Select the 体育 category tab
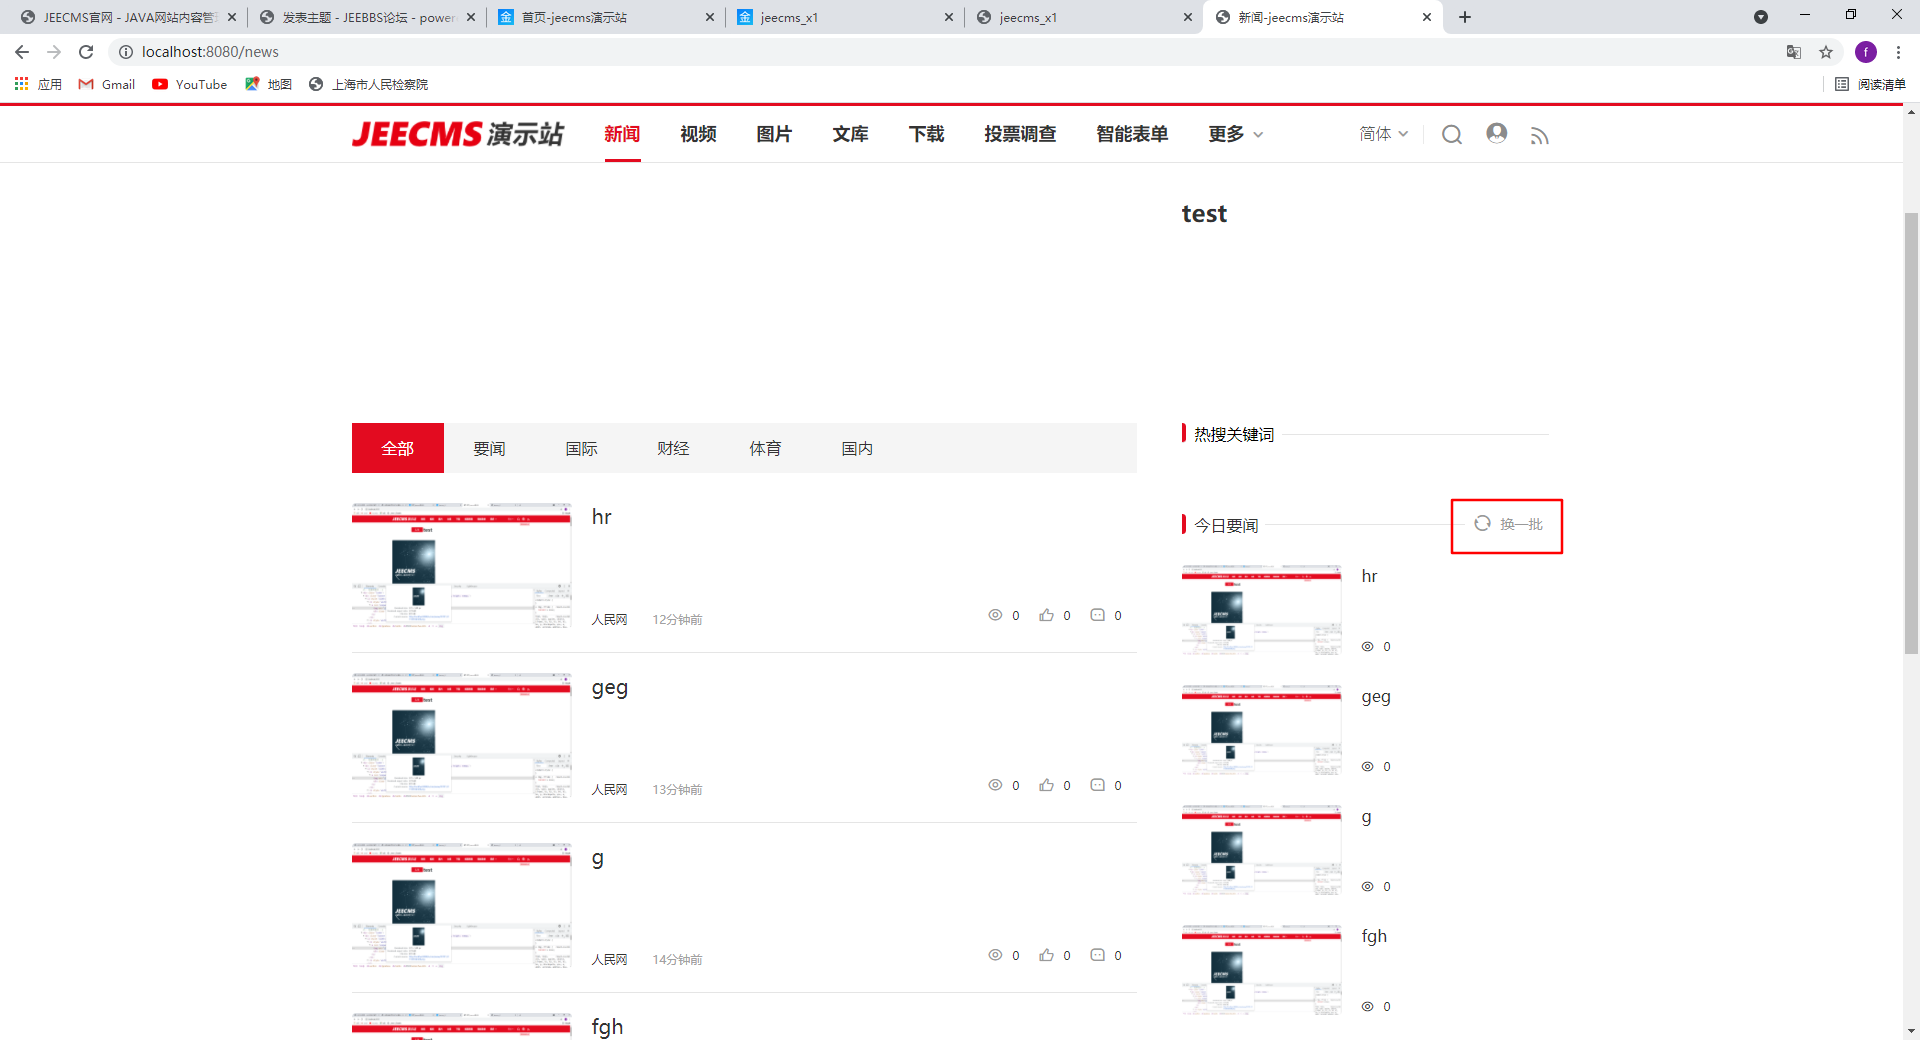This screenshot has height=1040, width=1920. point(766,448)
